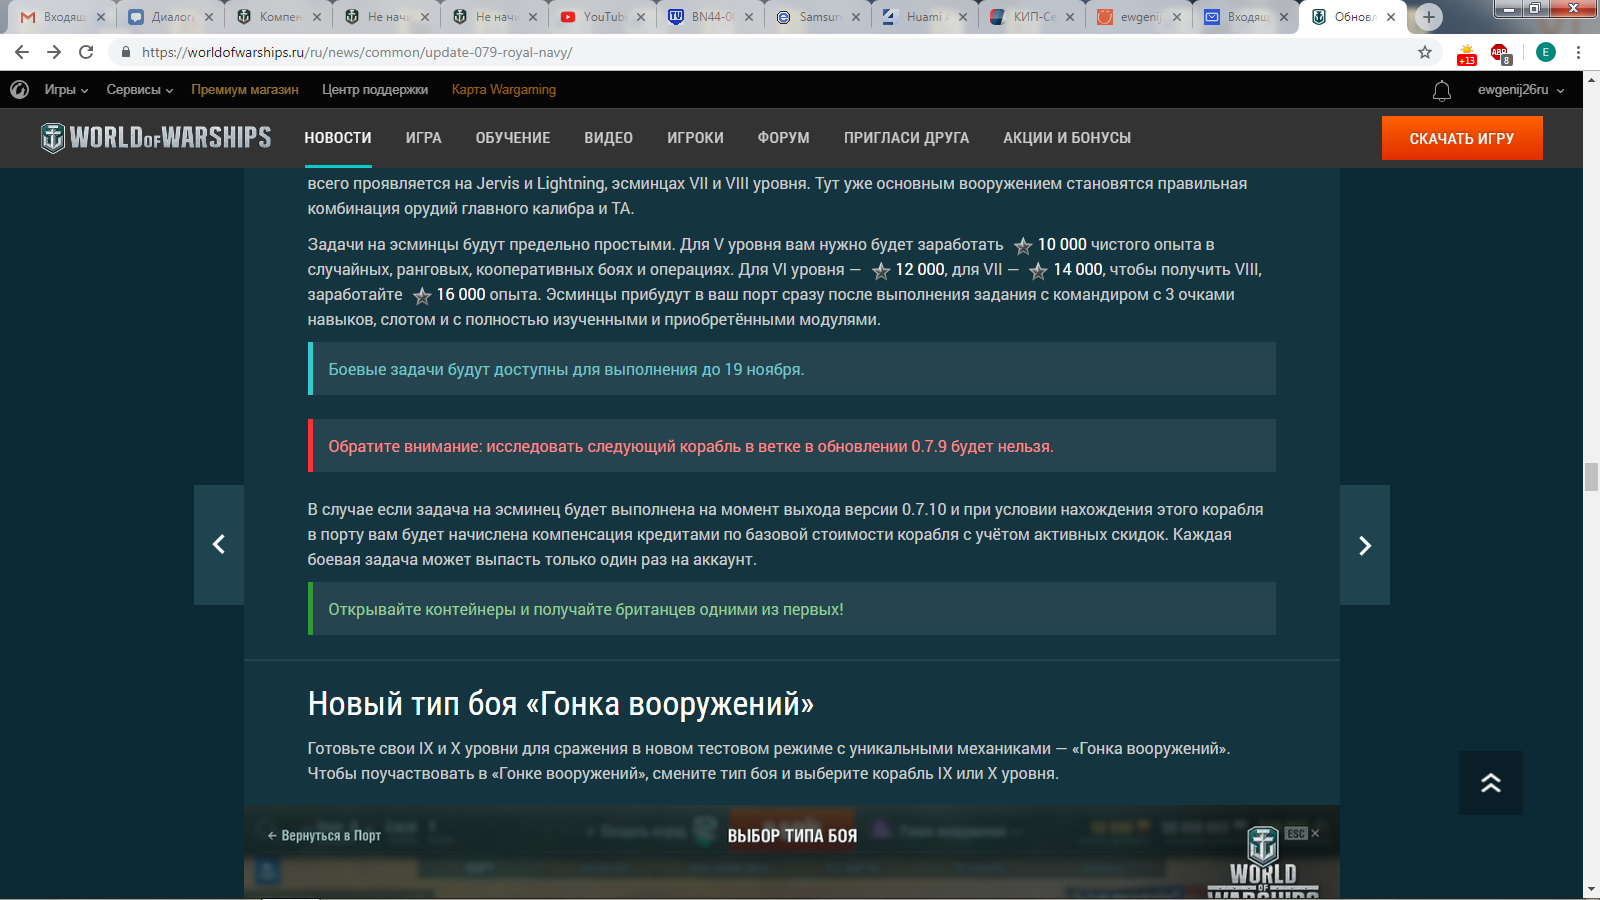Go to the previous article arrow
The image size is (1600, 900).
click(219, 545)
